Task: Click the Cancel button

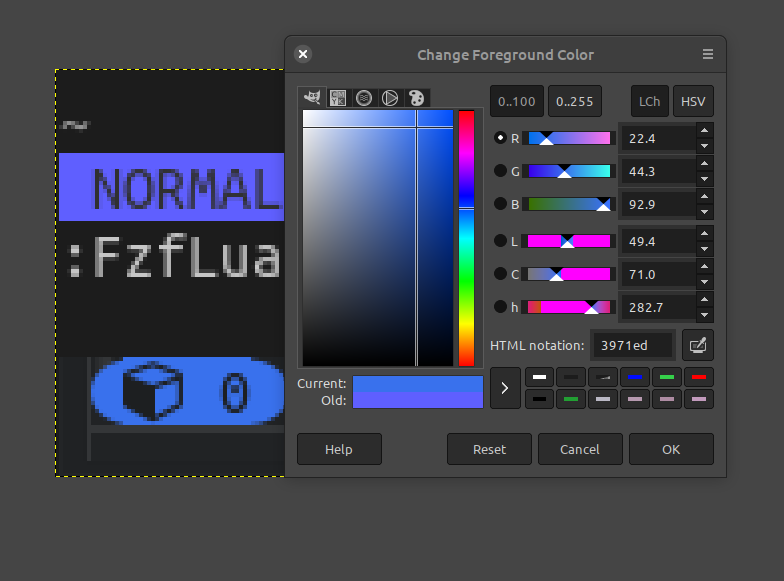Action: 580,449
